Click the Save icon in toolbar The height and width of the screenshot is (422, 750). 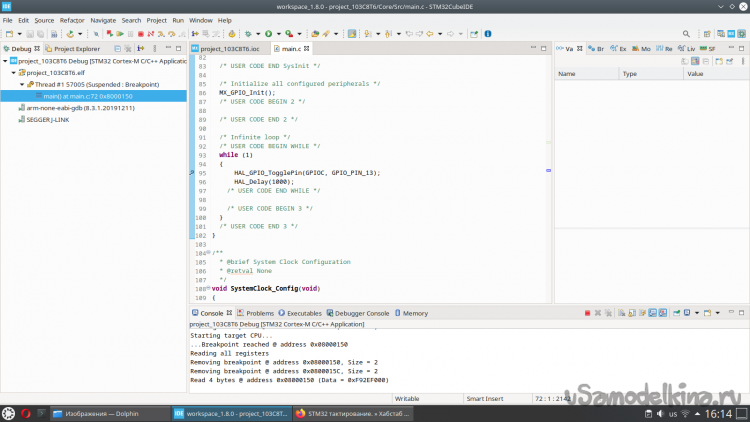(x=28, y=34)
